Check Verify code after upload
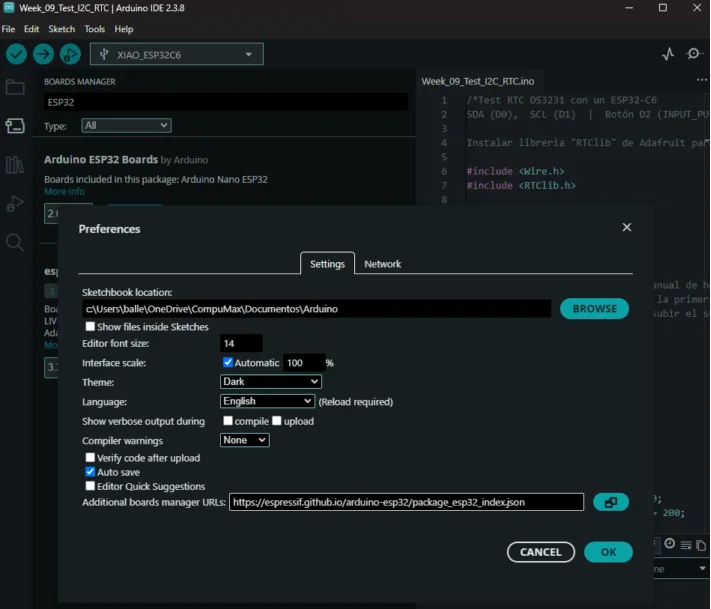 [90, 458]
